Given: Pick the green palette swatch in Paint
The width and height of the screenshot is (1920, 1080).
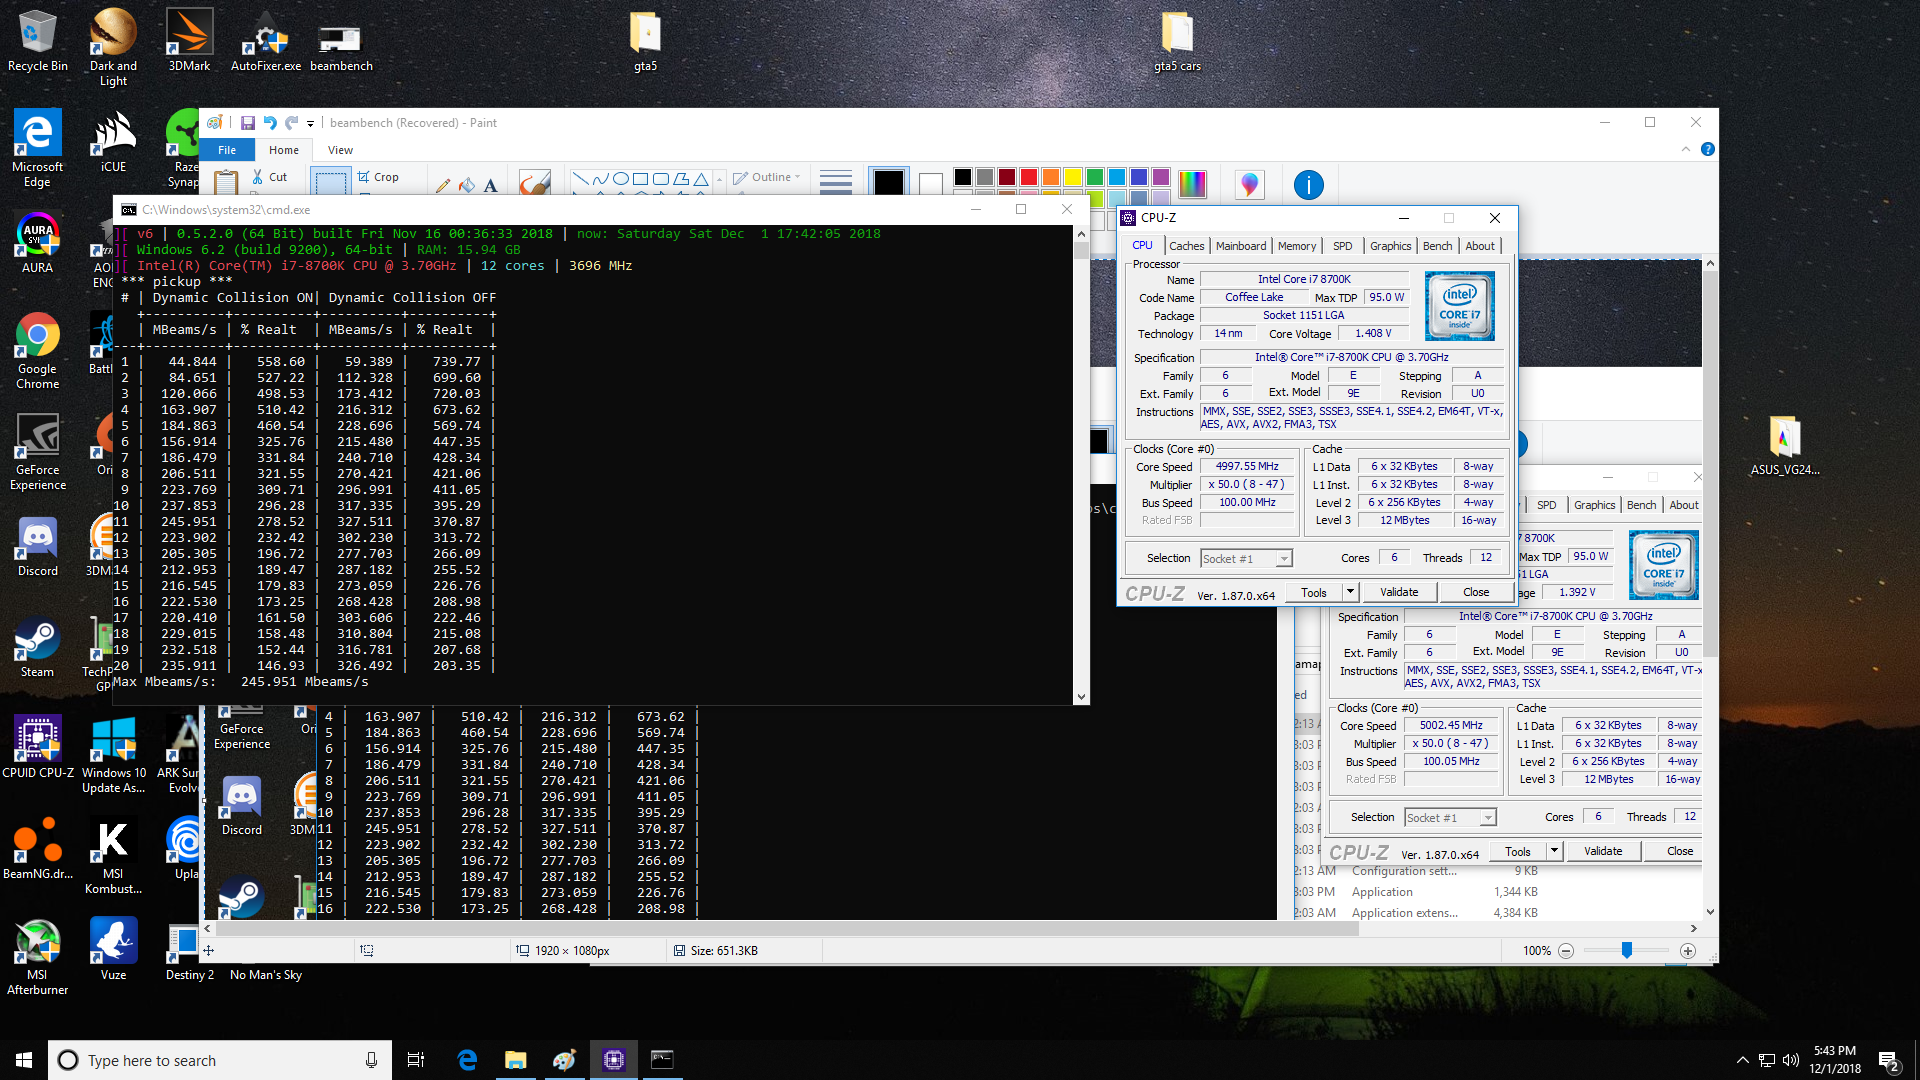Looking at the screenshot, I should point(1094,177).
